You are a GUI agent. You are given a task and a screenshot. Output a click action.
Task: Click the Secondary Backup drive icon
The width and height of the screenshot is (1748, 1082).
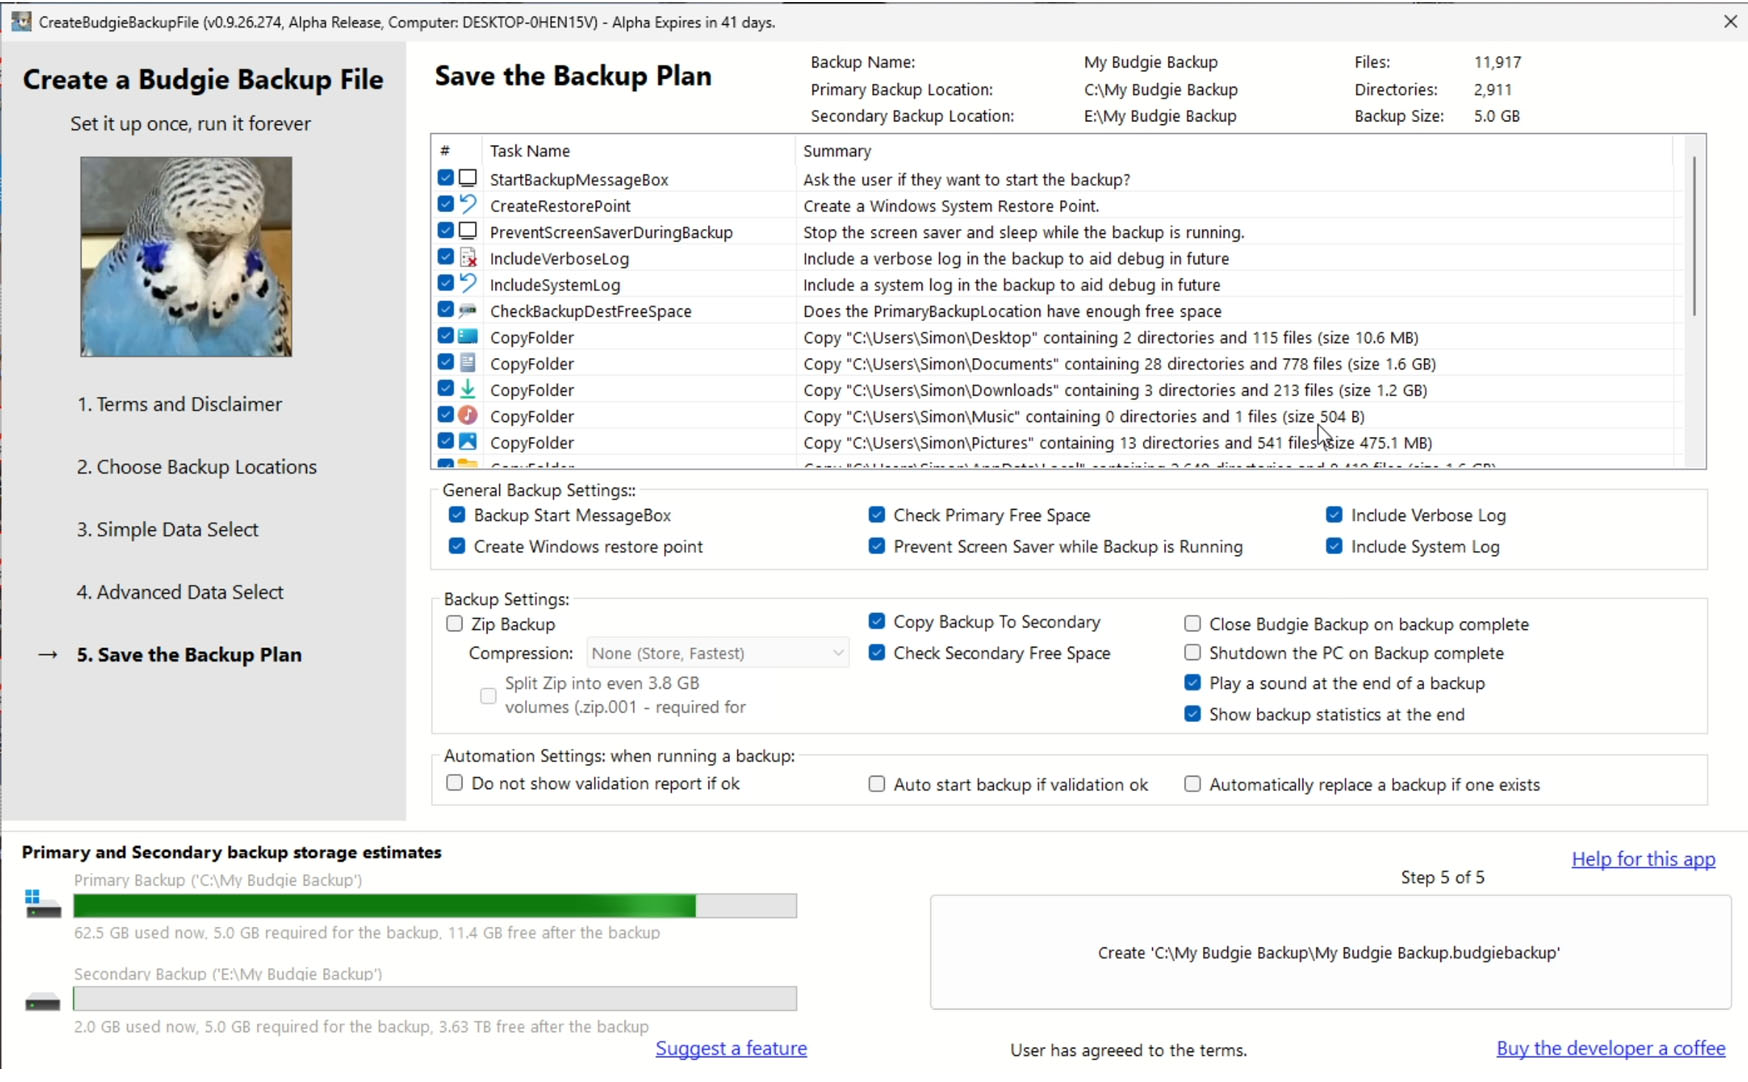[x=42, y=1002]
